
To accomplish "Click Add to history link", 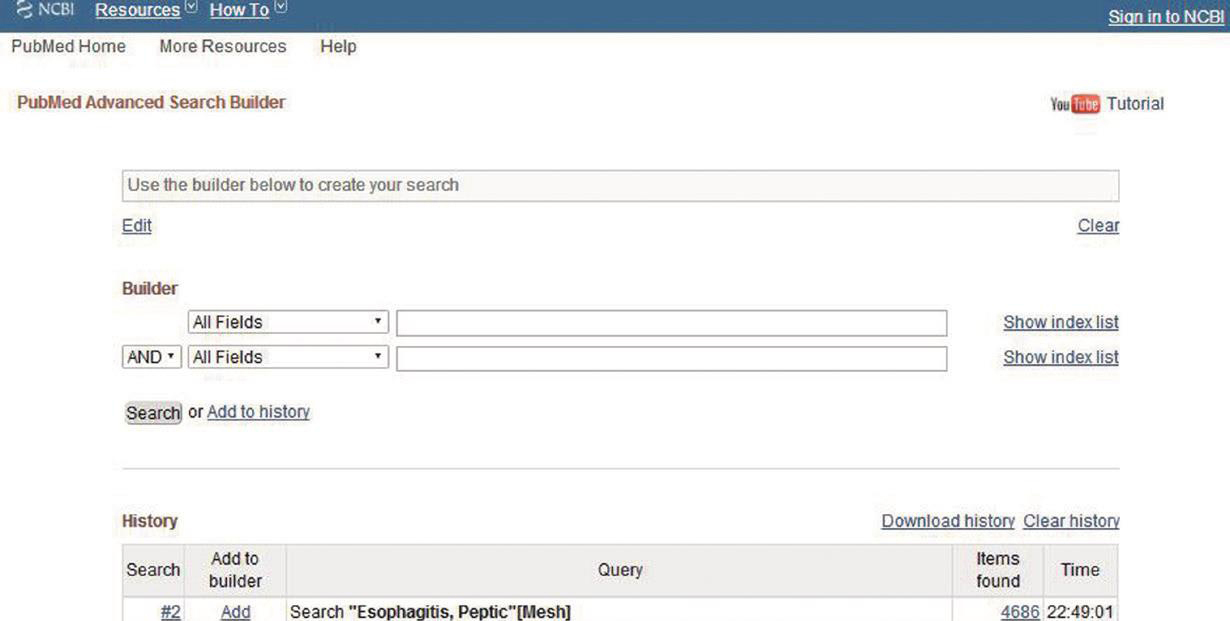I will point(258,412).
